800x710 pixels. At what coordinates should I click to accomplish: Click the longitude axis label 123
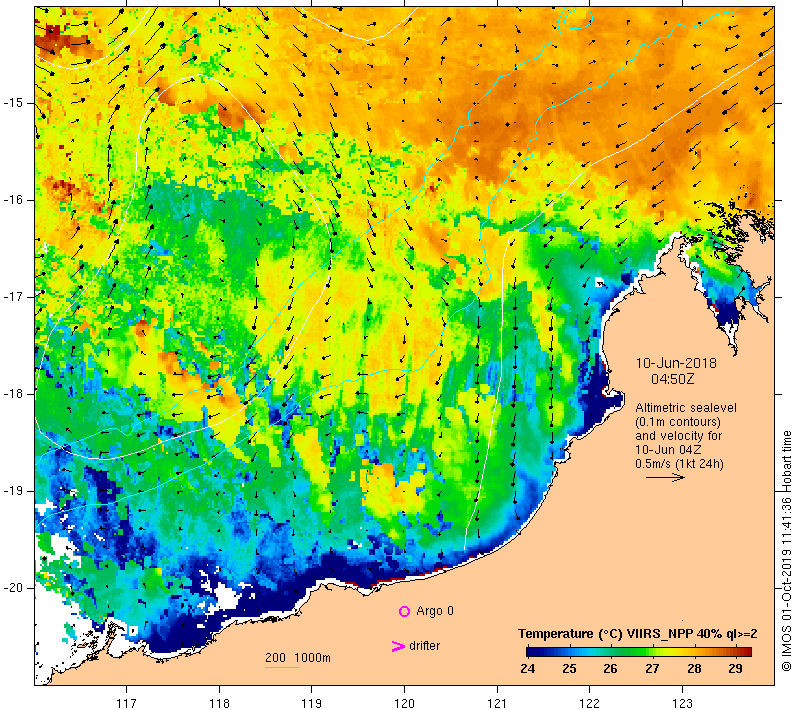tap(682, 703)
